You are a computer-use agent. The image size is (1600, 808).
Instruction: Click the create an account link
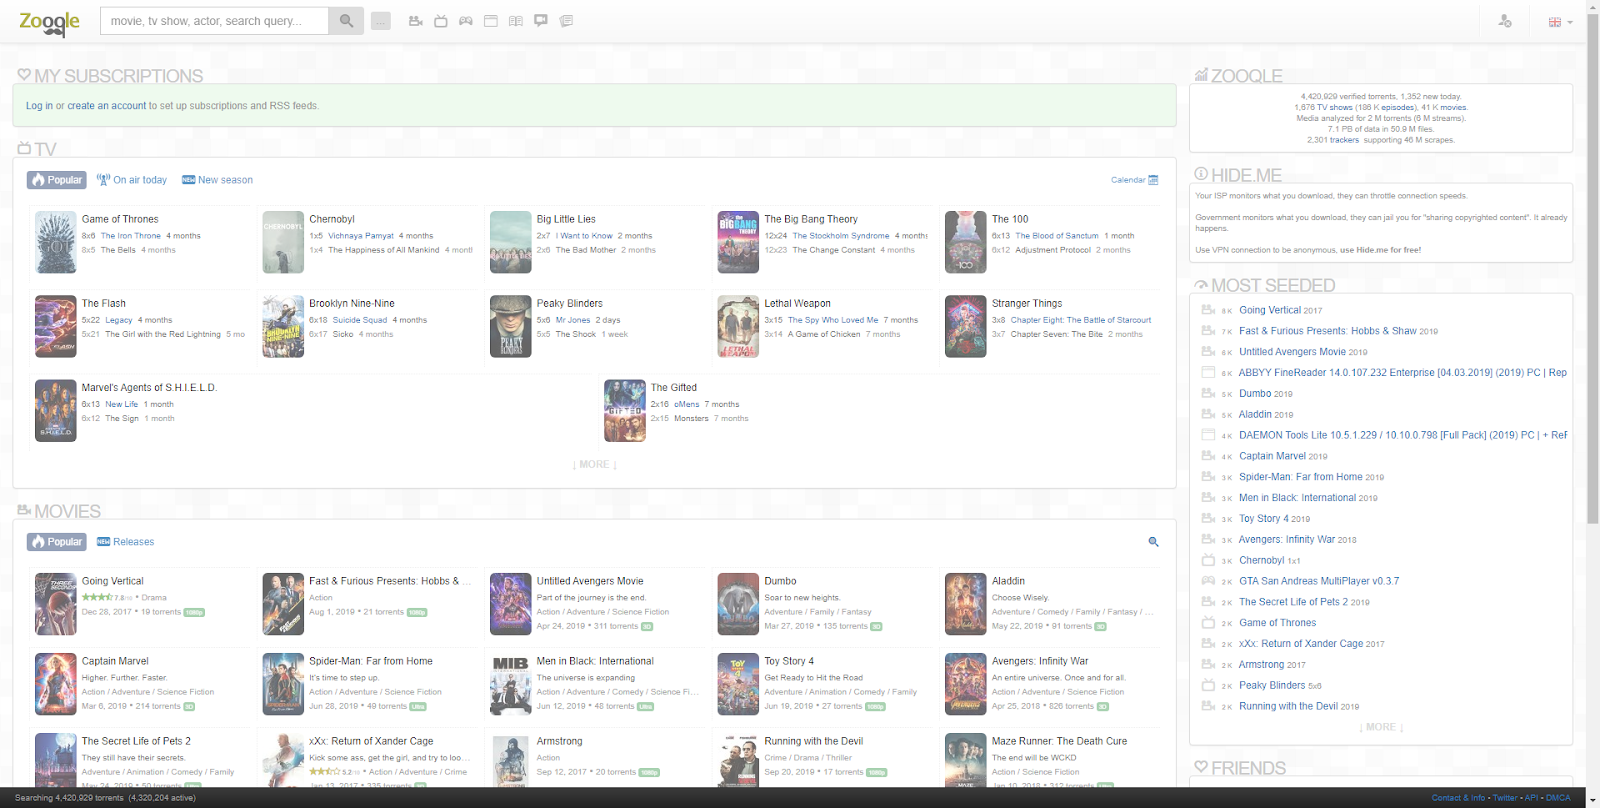pyautogui.click(x=107, y=106)
